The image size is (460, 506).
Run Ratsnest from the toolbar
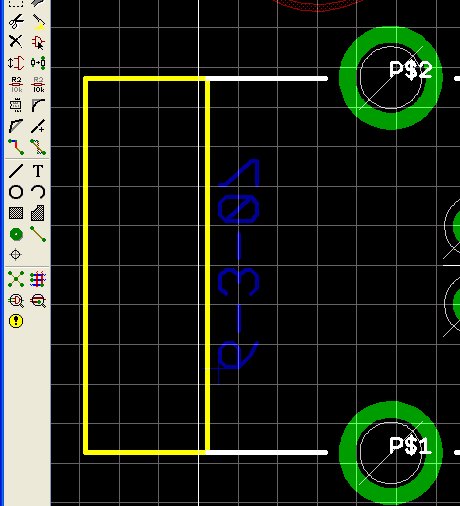tap(16, 279)
